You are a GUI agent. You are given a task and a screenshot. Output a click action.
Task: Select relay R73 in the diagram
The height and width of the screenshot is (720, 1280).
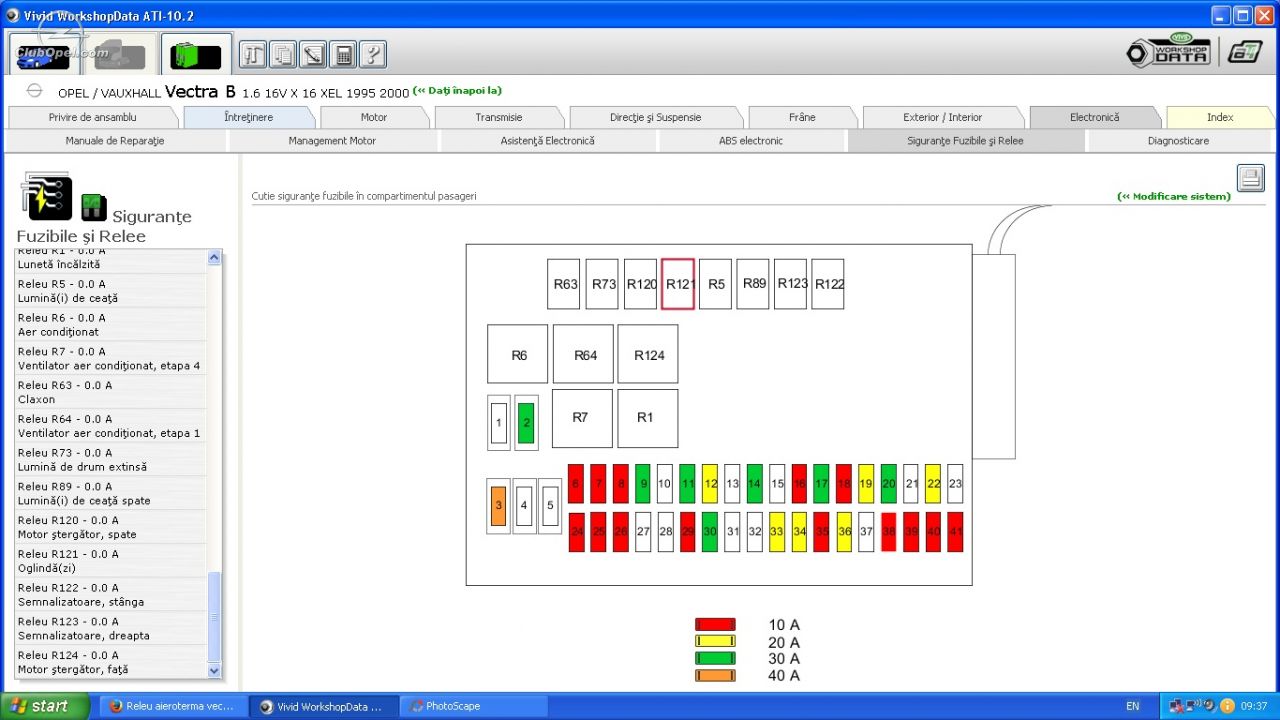602,284
